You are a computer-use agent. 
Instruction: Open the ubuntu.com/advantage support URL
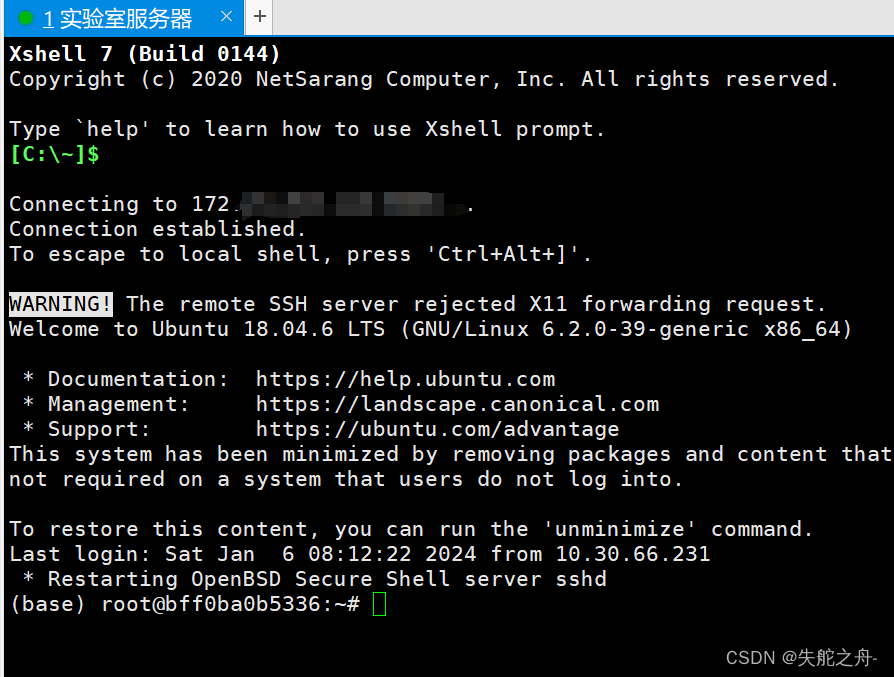tap(437, 429)
